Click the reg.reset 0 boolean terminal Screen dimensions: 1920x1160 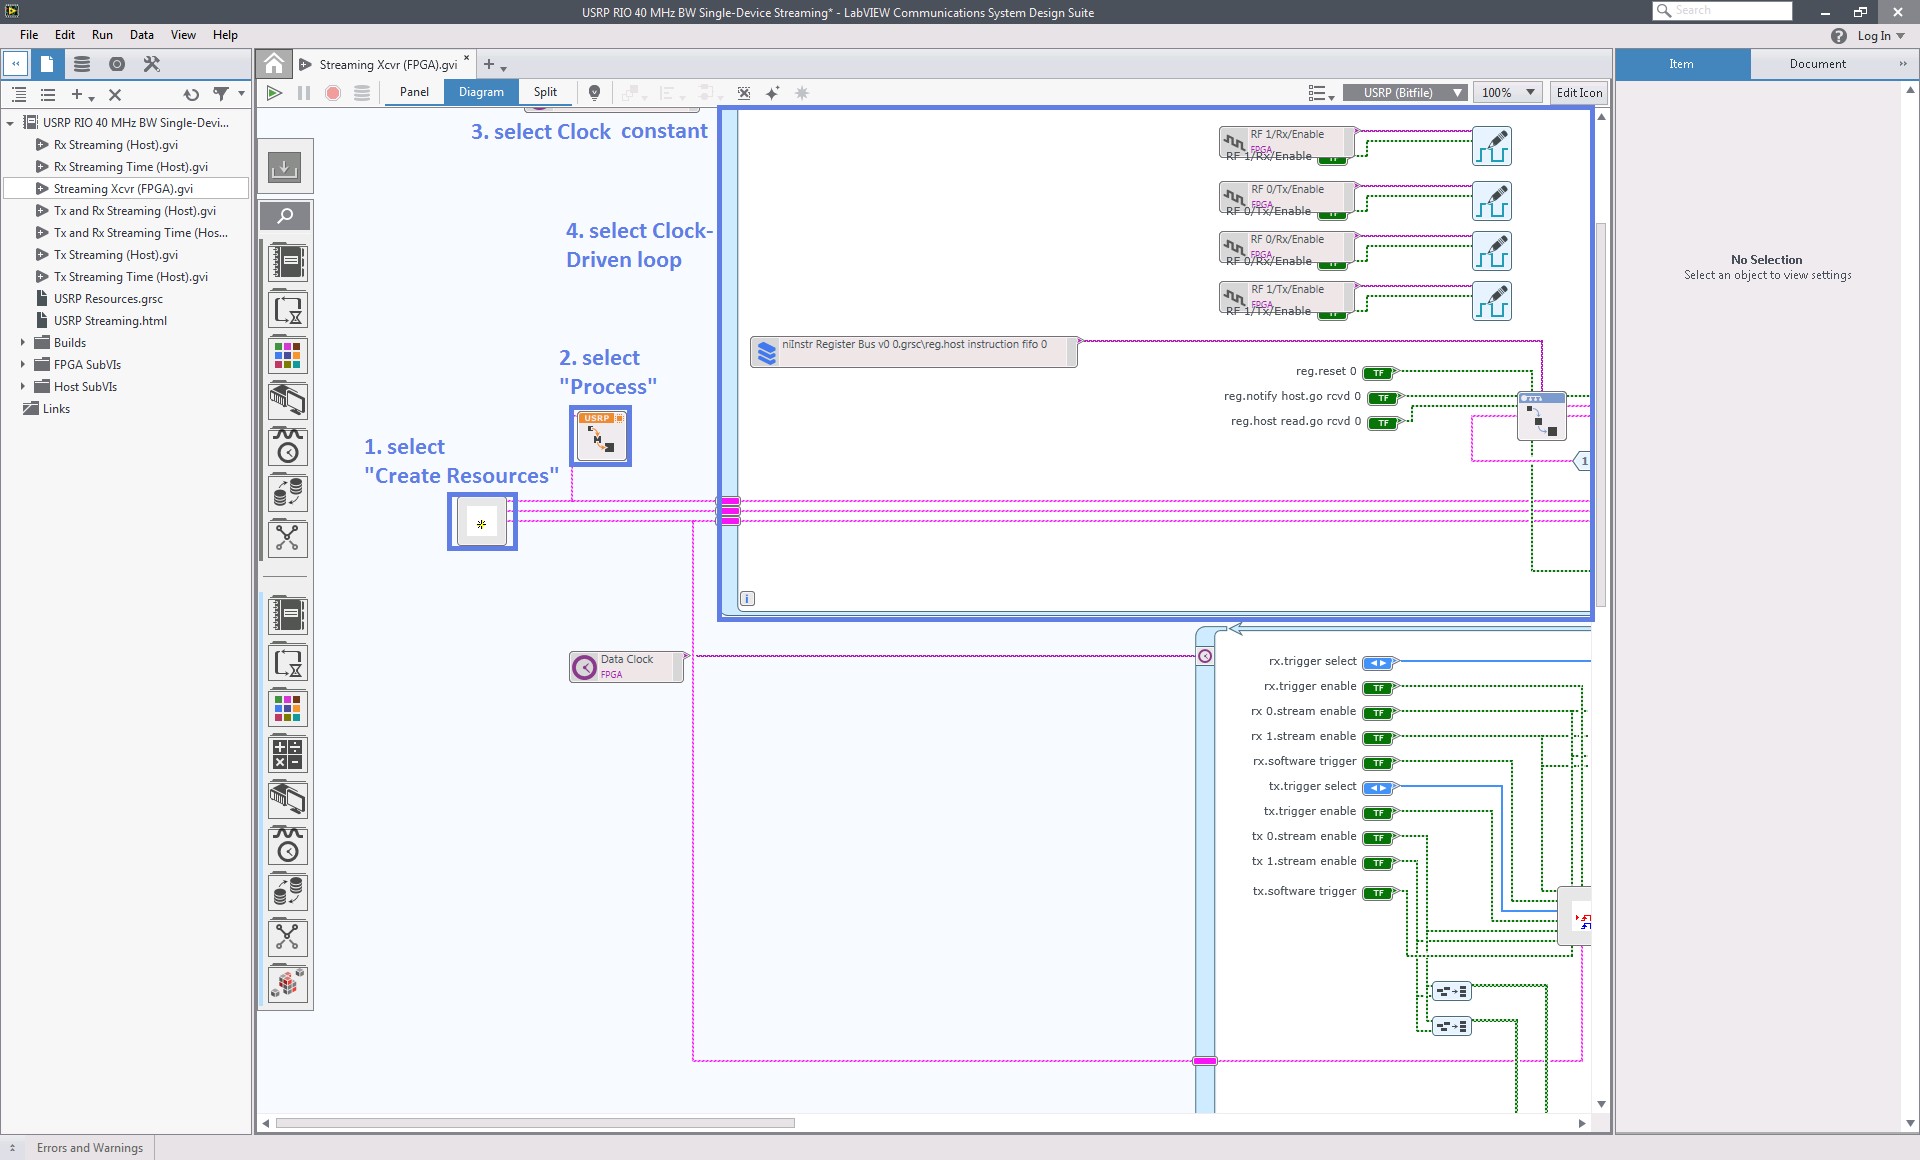(1379, 373)
